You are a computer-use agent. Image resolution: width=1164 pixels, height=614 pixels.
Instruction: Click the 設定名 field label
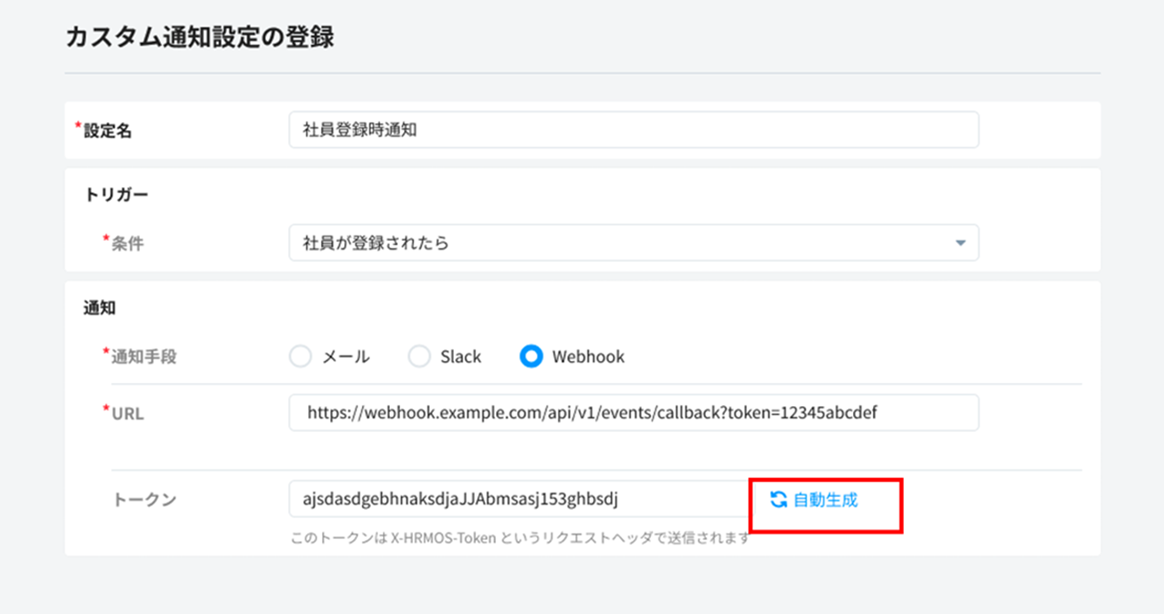pos(107,131)
